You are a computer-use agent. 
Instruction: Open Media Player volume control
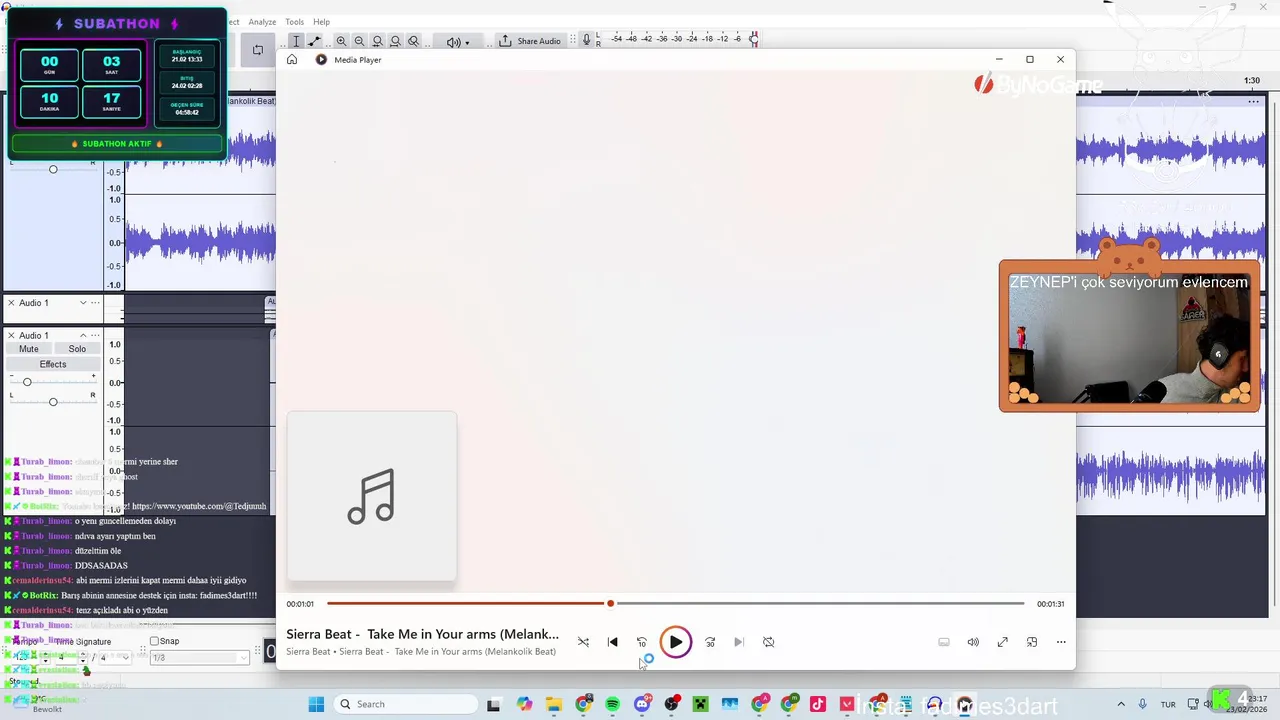point(973,642)
